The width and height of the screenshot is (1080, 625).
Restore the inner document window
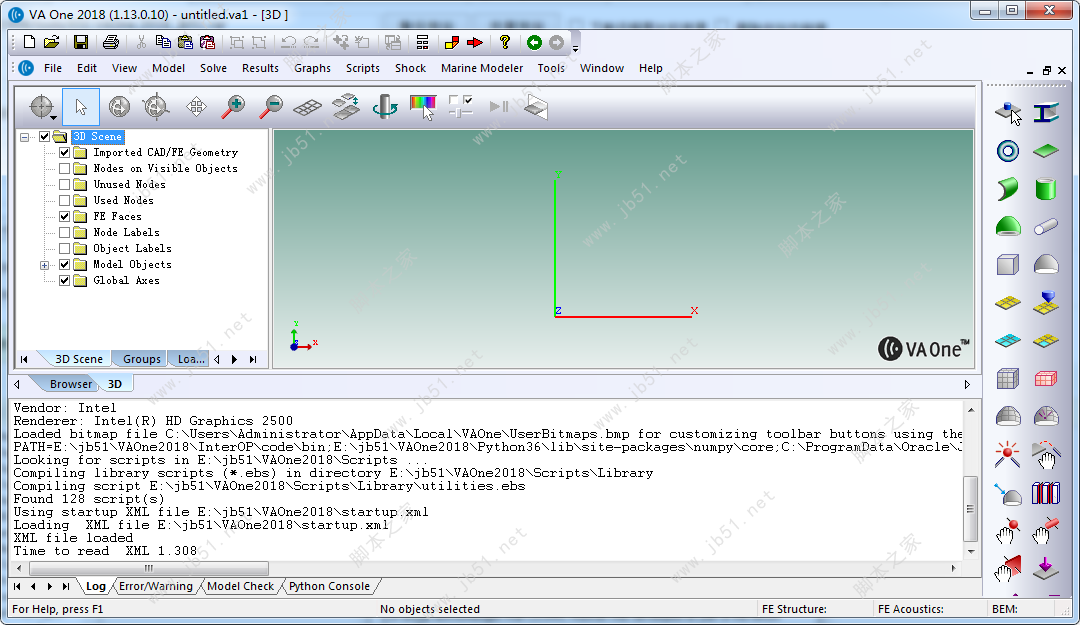1046,70
